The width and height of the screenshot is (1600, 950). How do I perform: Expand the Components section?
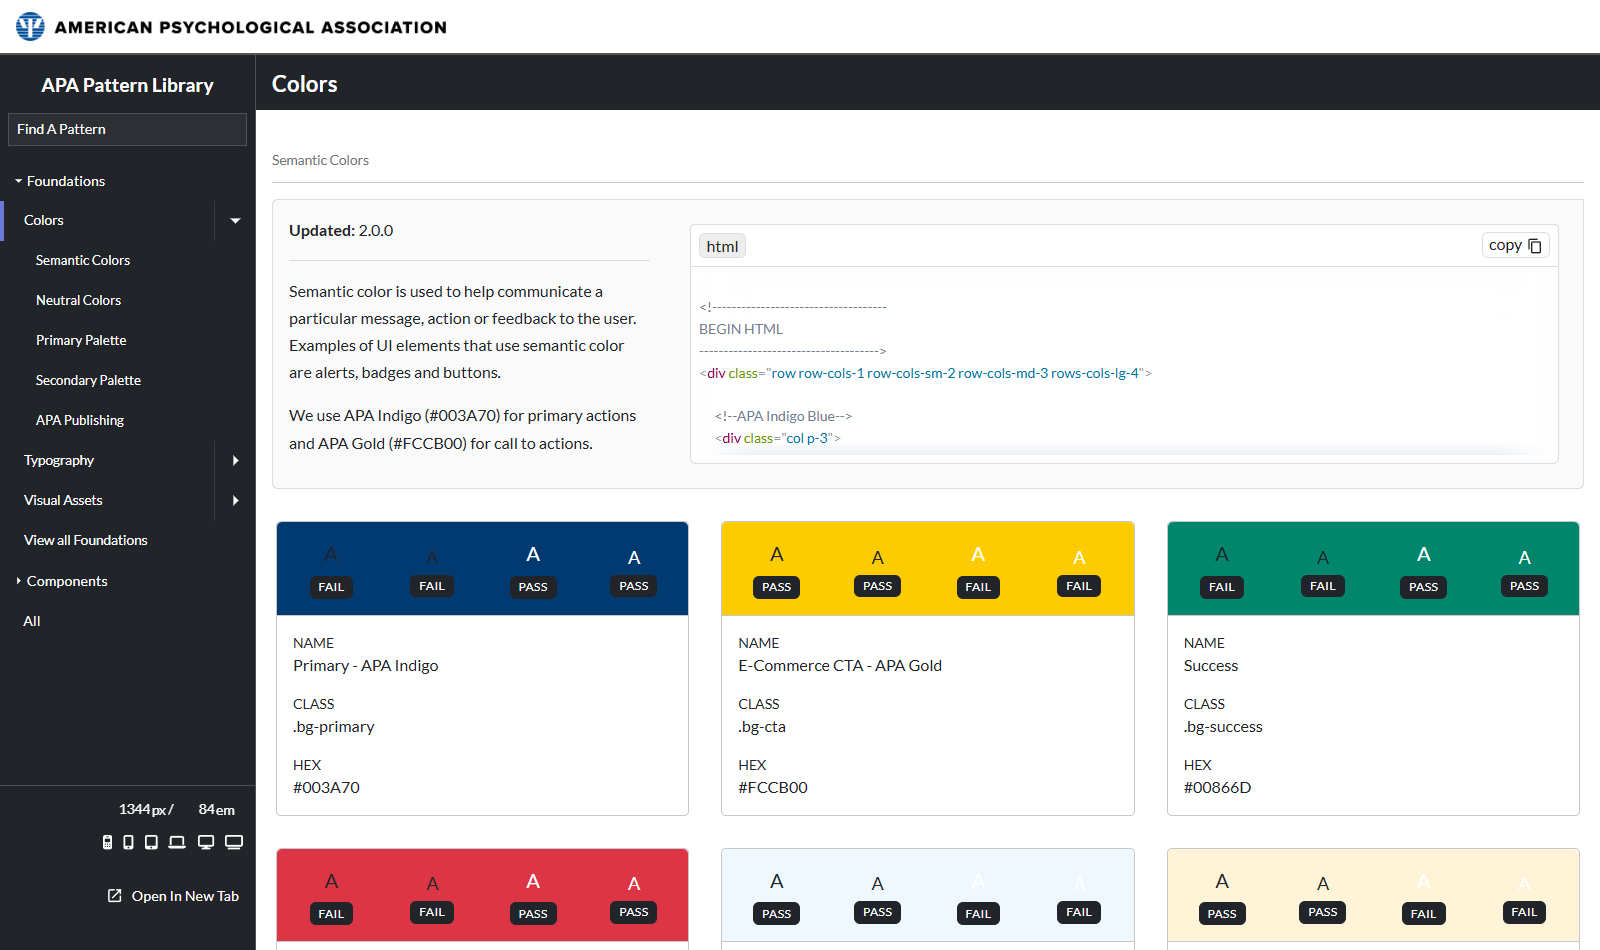coord(61,581)
